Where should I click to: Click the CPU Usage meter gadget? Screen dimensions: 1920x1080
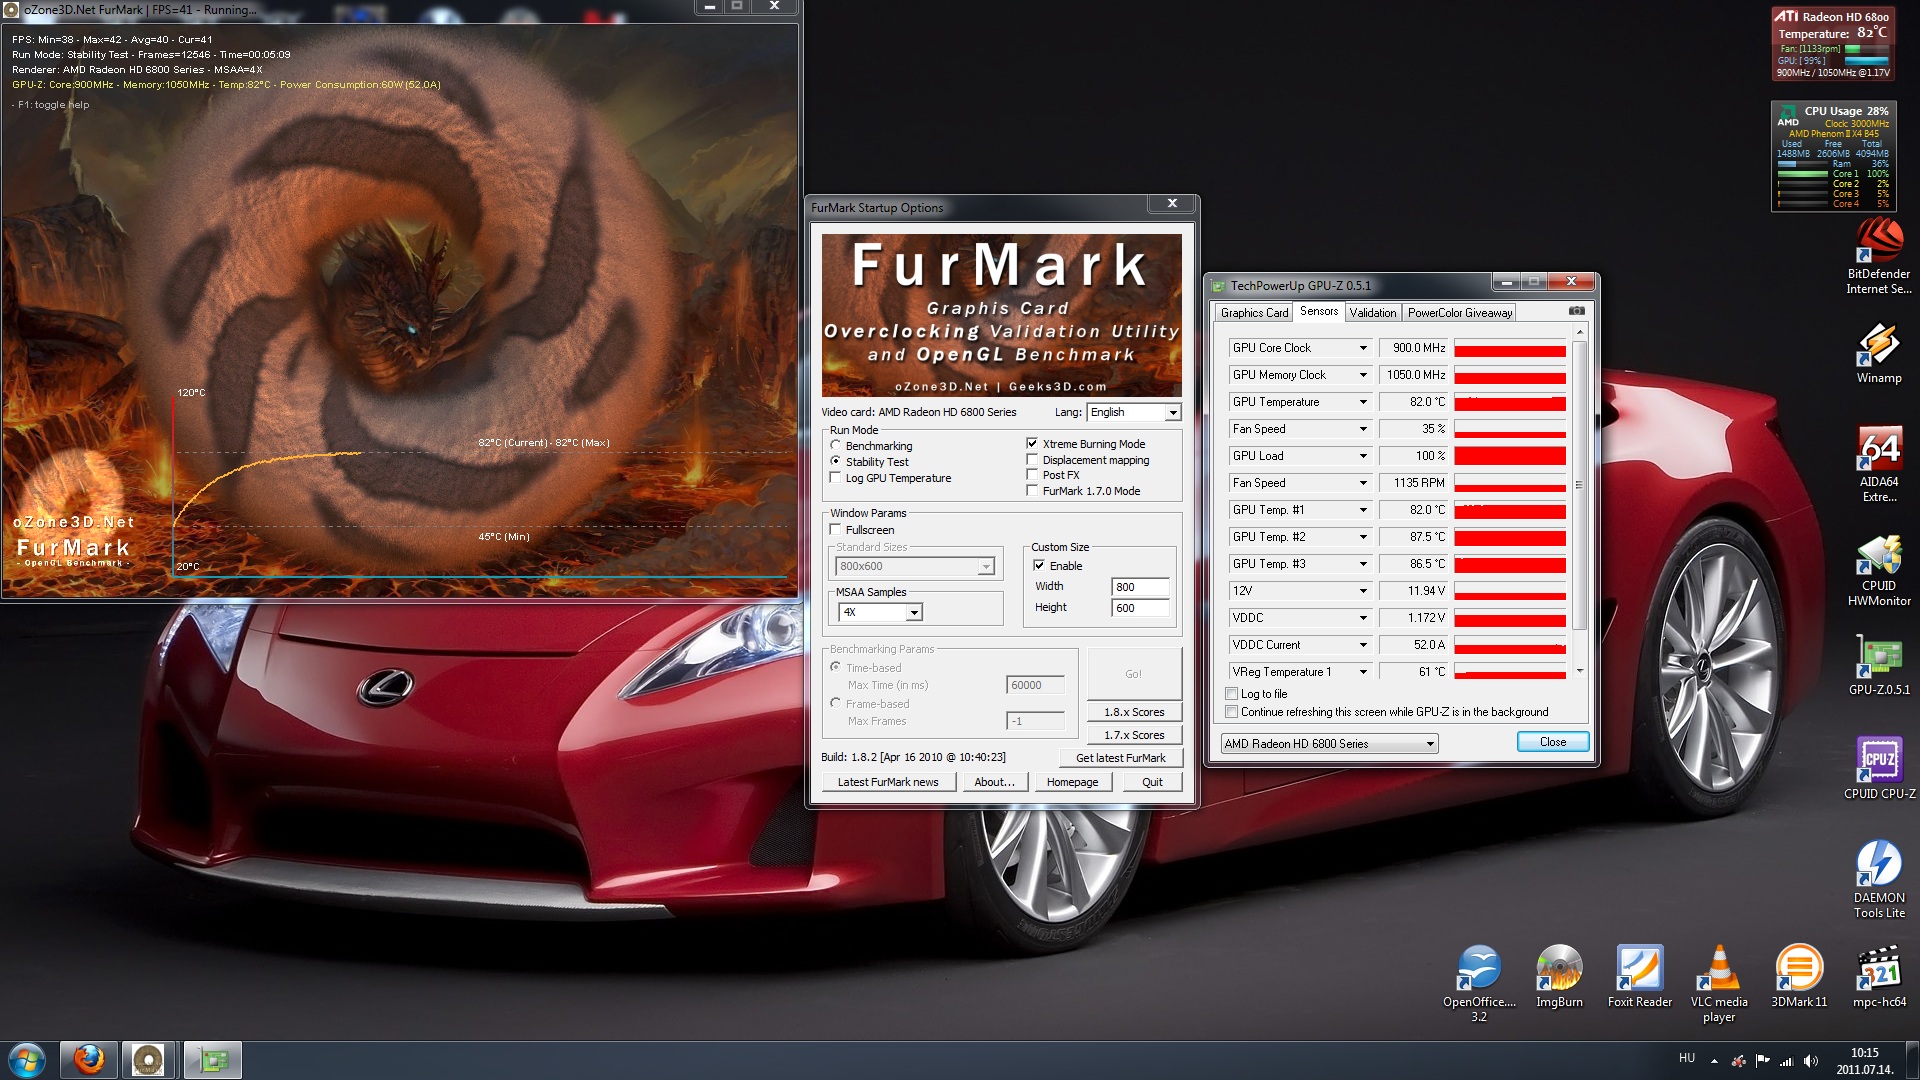point(1833,156)
